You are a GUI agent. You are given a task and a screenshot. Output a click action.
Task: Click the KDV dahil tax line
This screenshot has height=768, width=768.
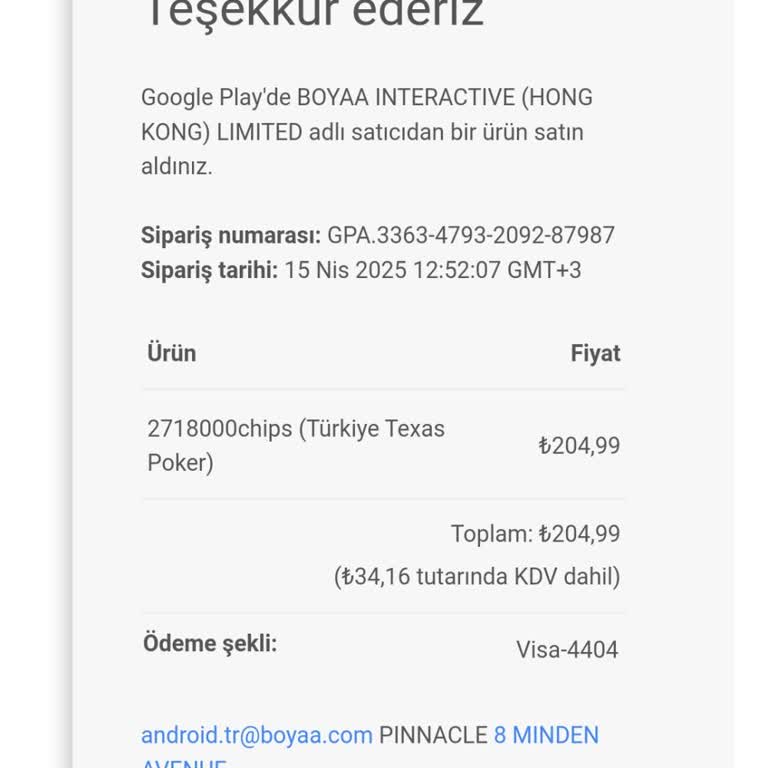[477, 577]
